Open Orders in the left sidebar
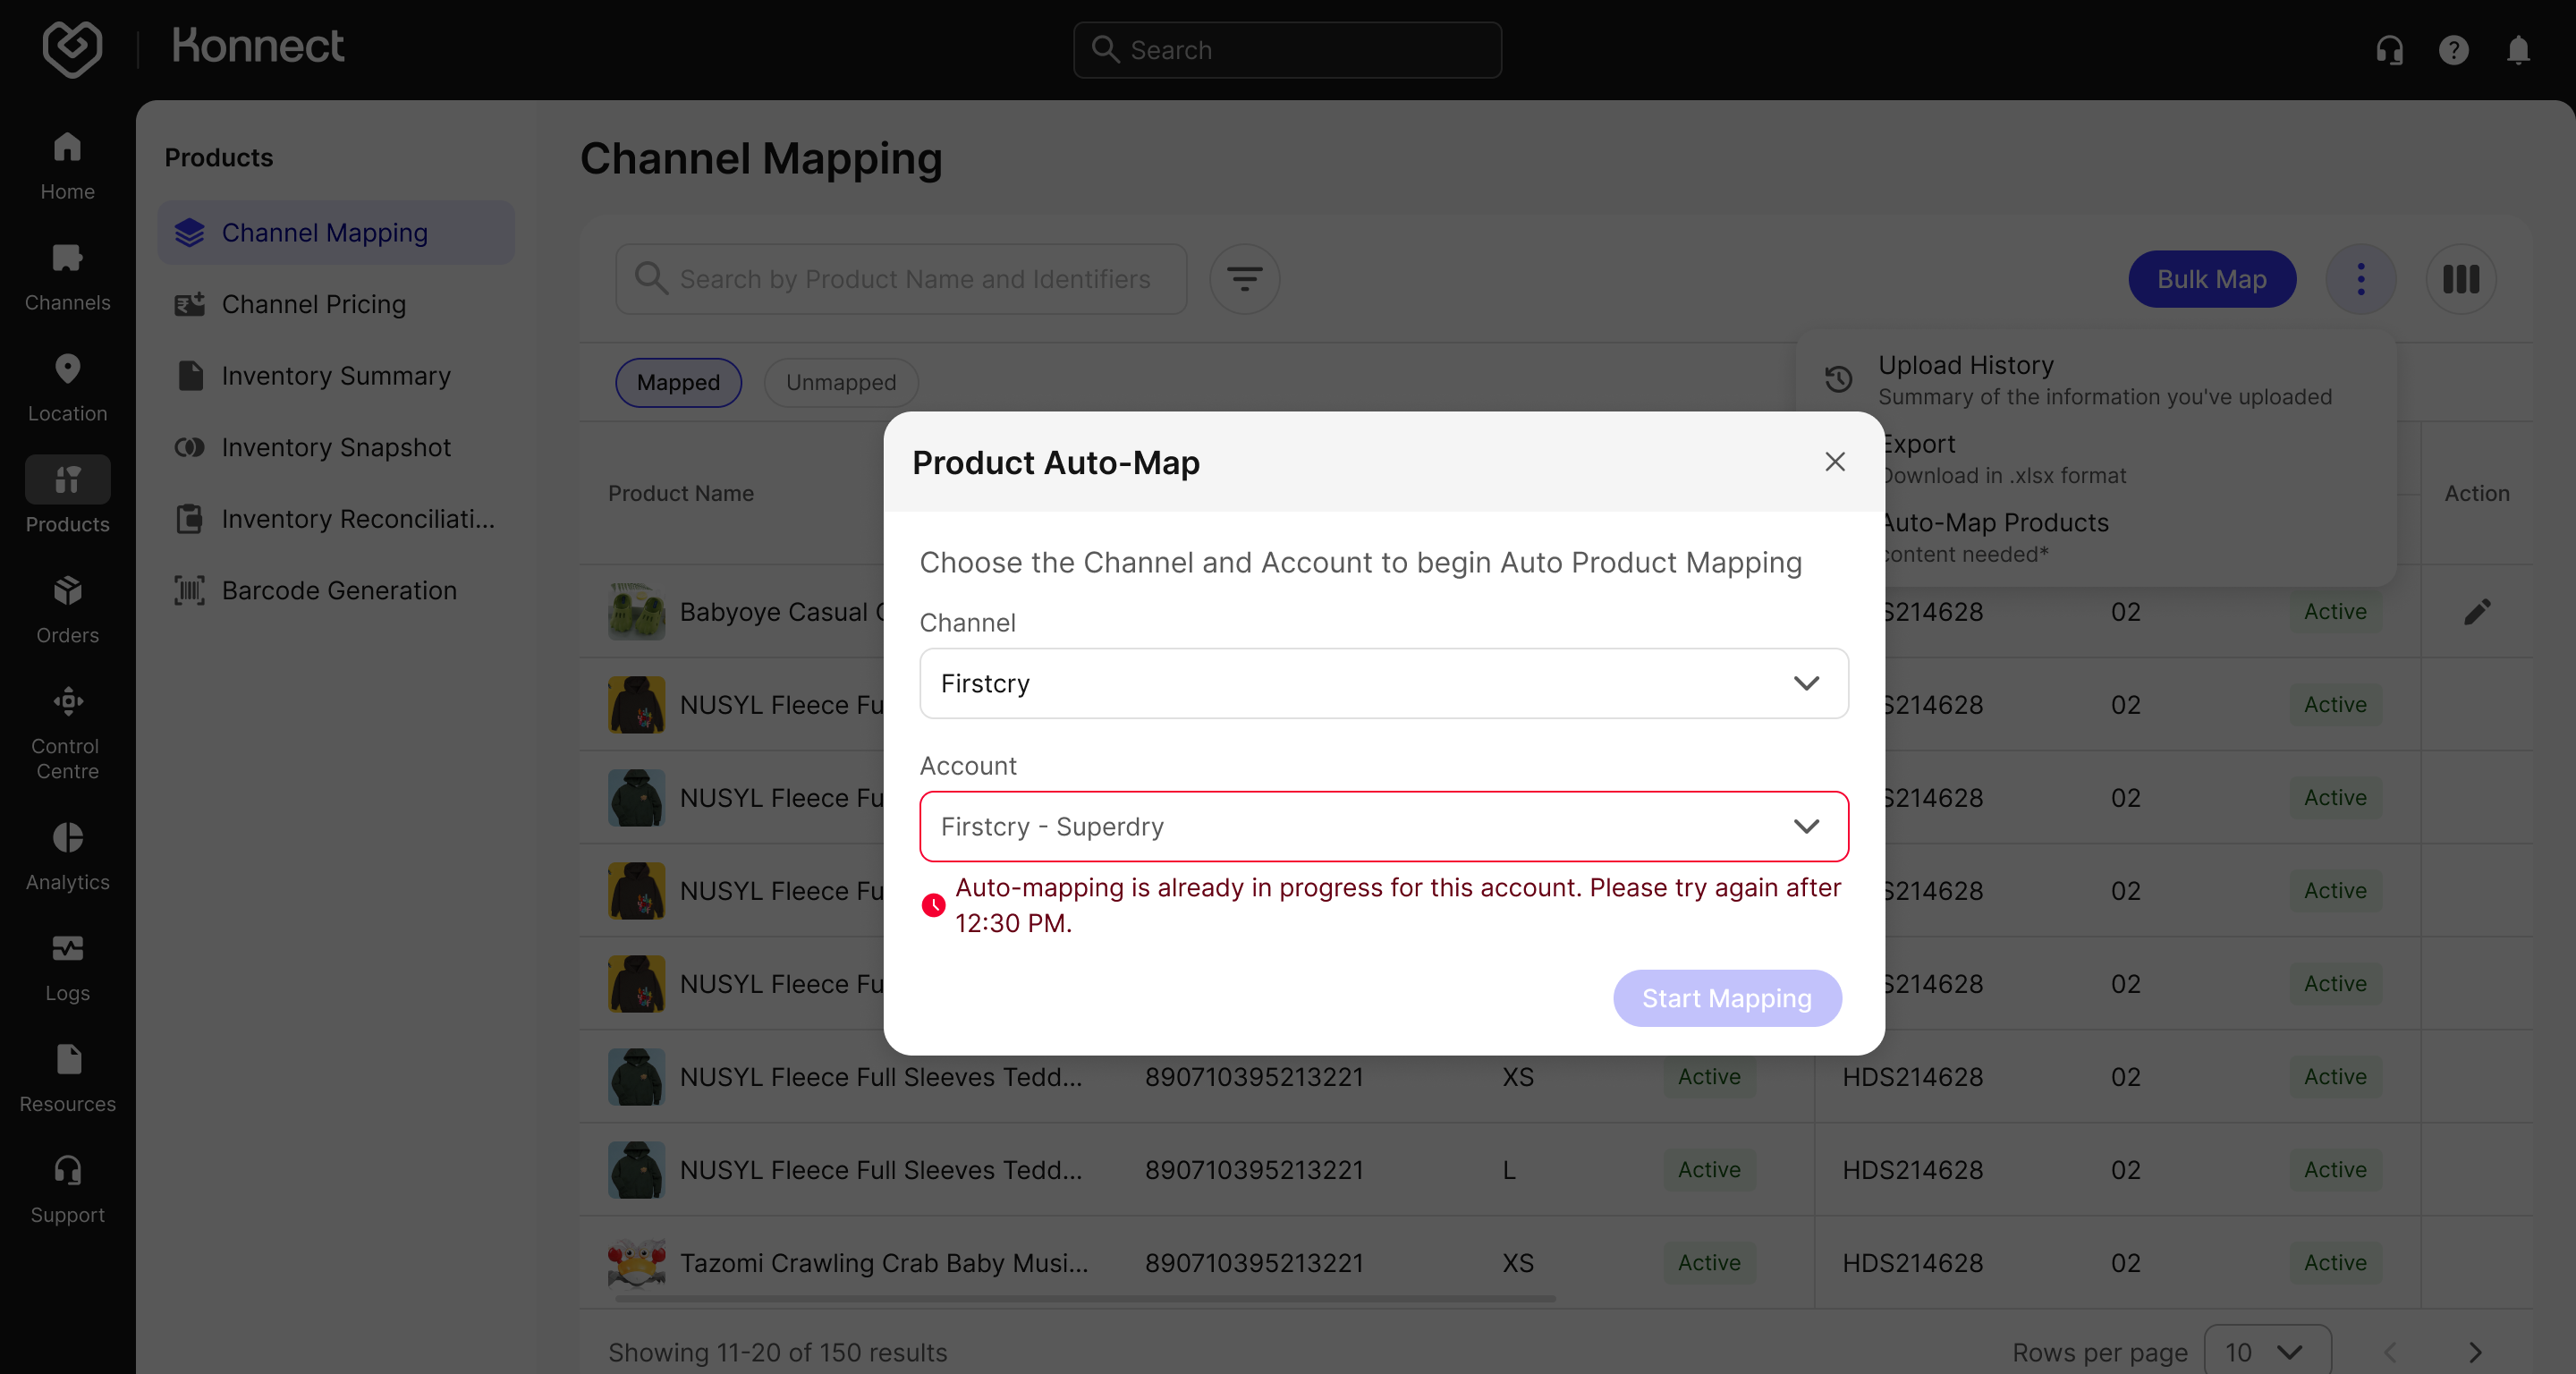 (67, 610)
